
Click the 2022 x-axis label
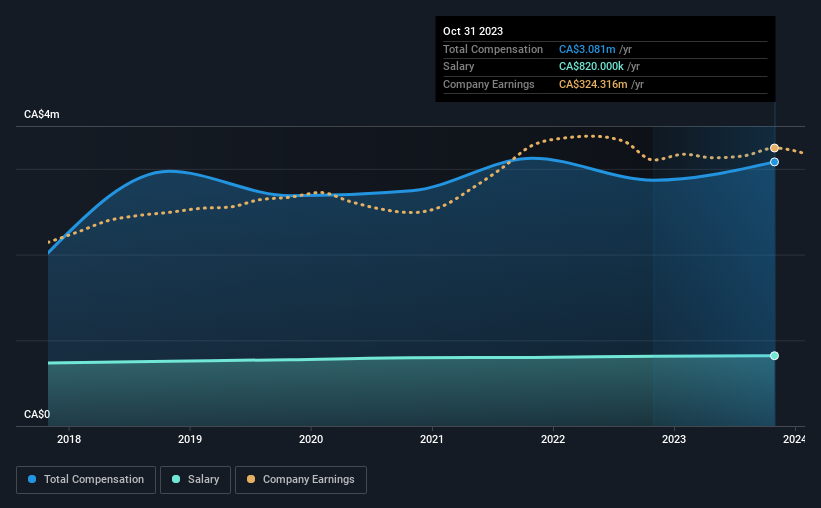tap(553, 439)
